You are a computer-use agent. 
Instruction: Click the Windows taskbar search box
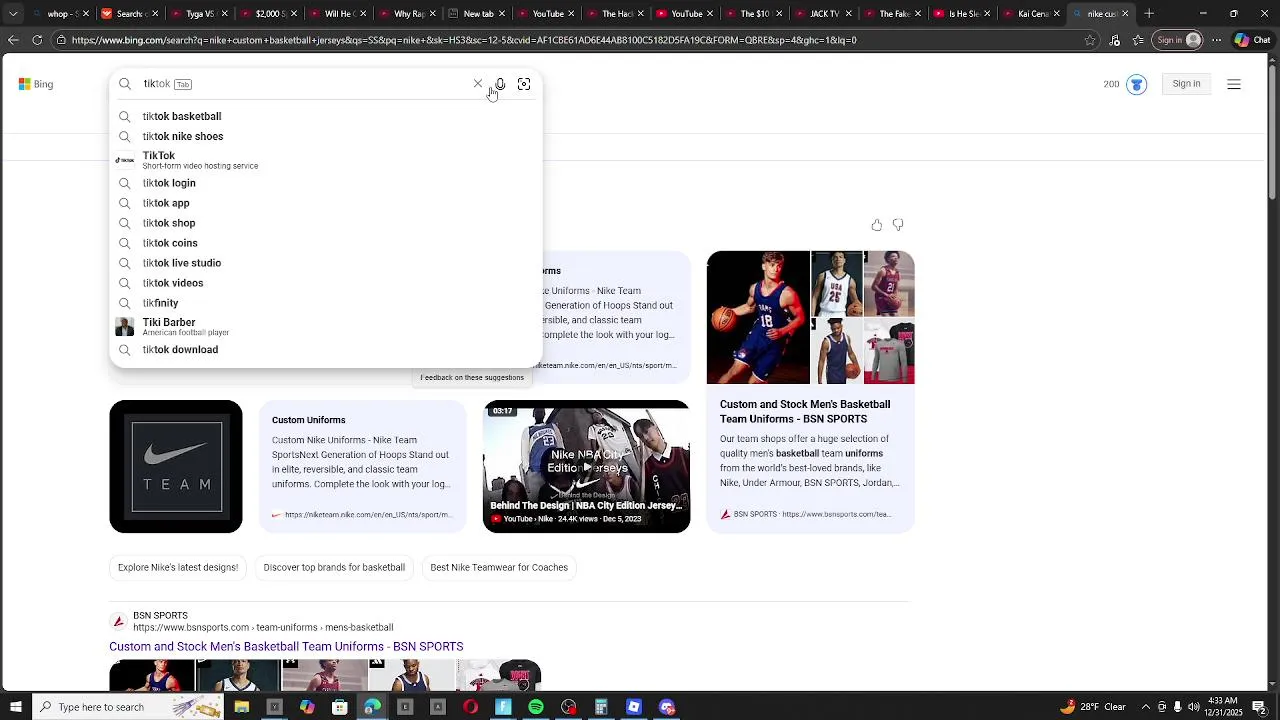pos(130,707)
